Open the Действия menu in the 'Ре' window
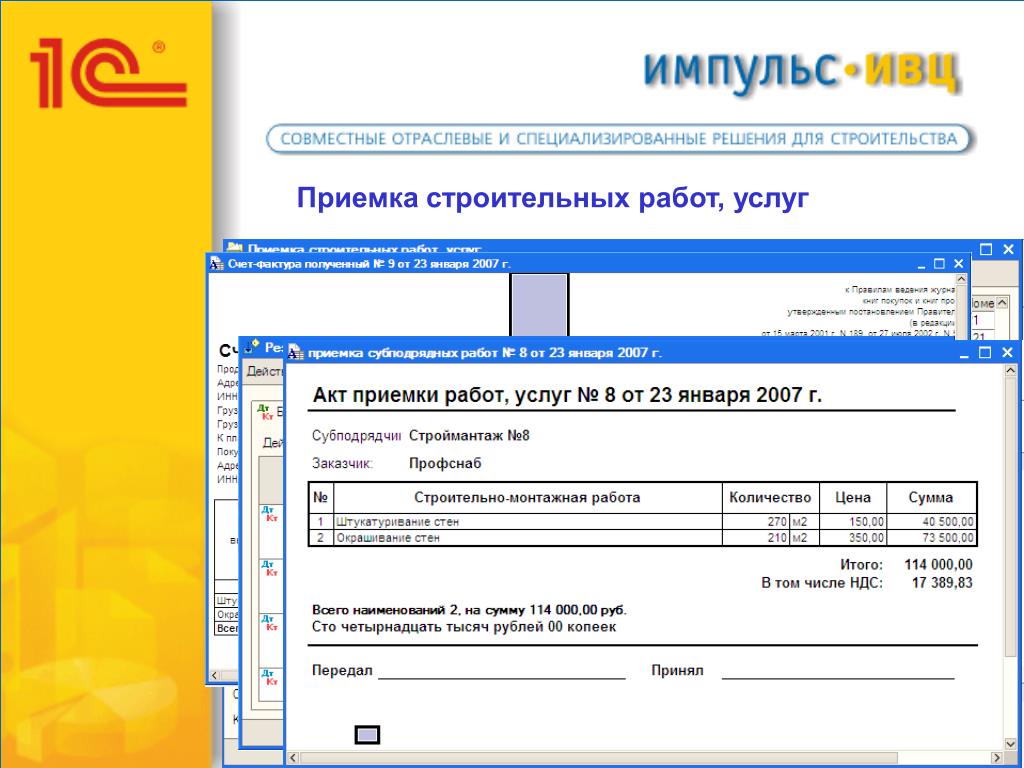The width and height of the screenshot is (1024, 768). click(x=264, y=372)
